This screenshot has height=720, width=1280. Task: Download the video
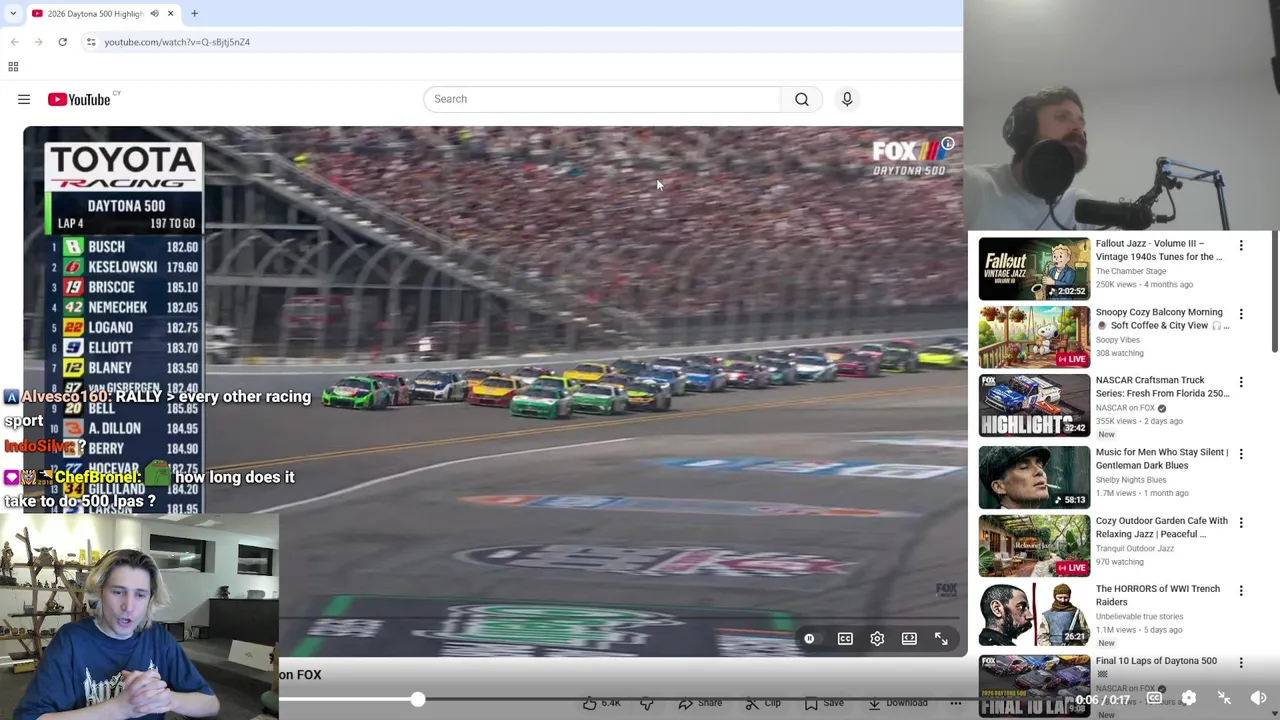898,703
